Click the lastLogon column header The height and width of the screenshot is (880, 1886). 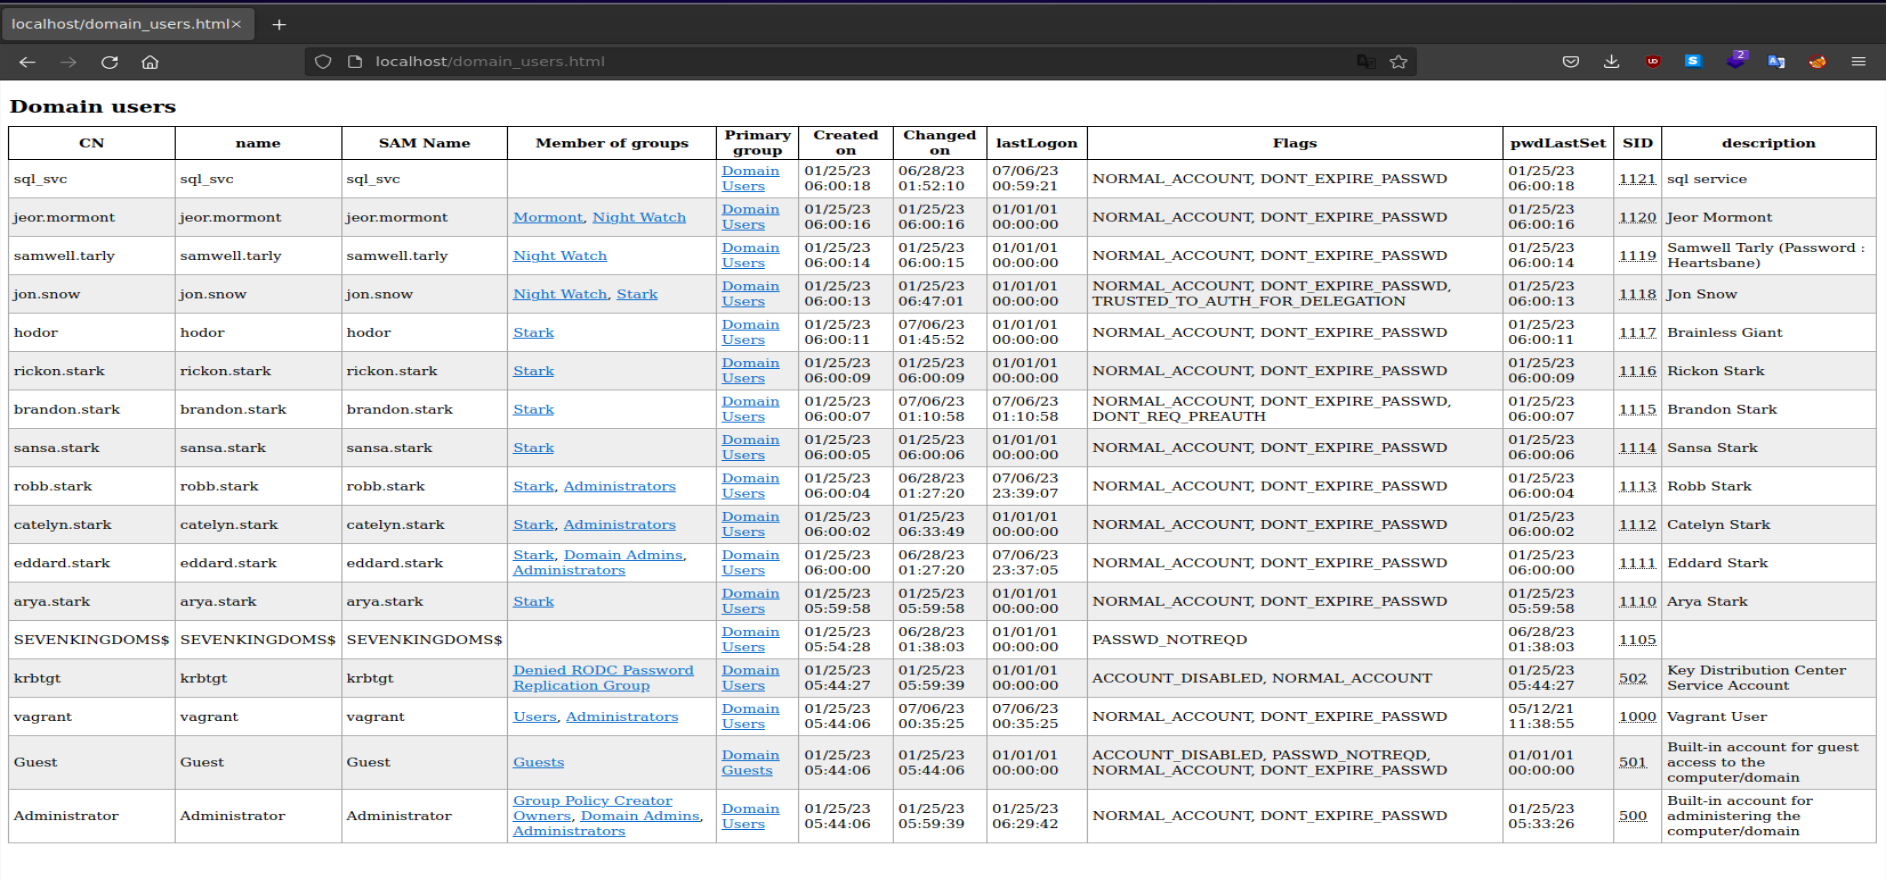pyautogui.click(x=1037, y=143)
